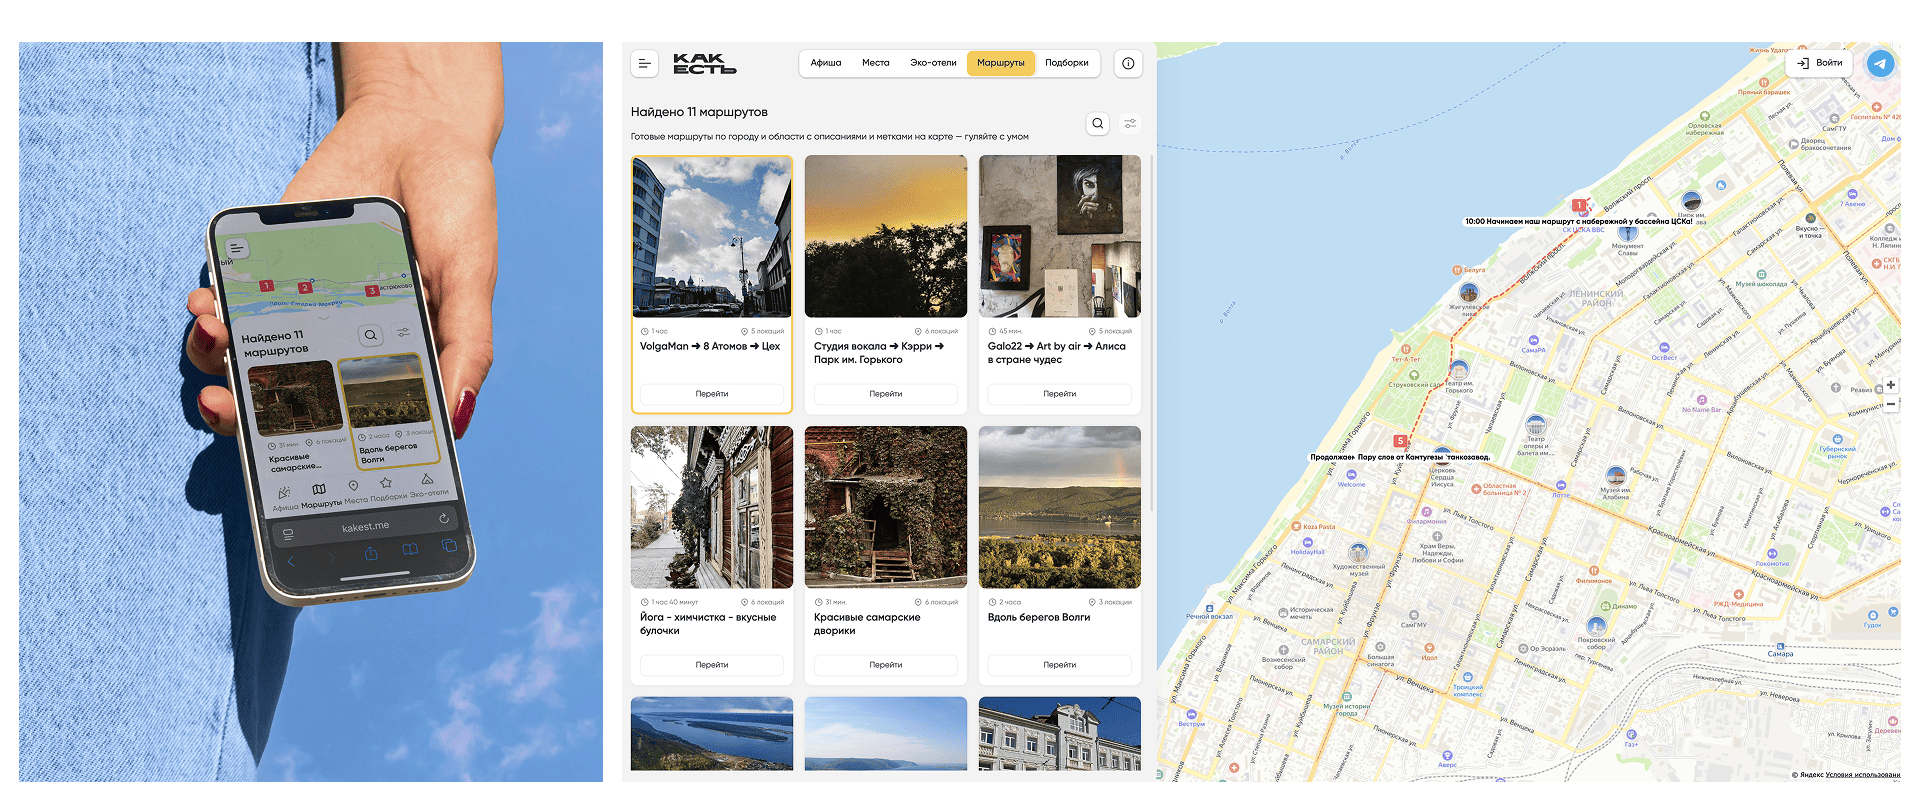Image resolution: width=1920 pixels, height=800 pixels.
Task: Click the info icon after Подборки
Action: pos(1128,64)
